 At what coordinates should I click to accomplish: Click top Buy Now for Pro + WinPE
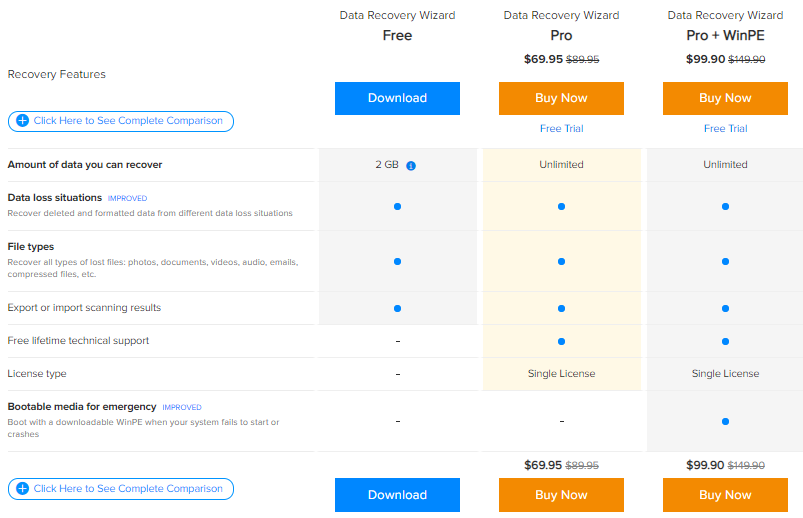[725, 98]
